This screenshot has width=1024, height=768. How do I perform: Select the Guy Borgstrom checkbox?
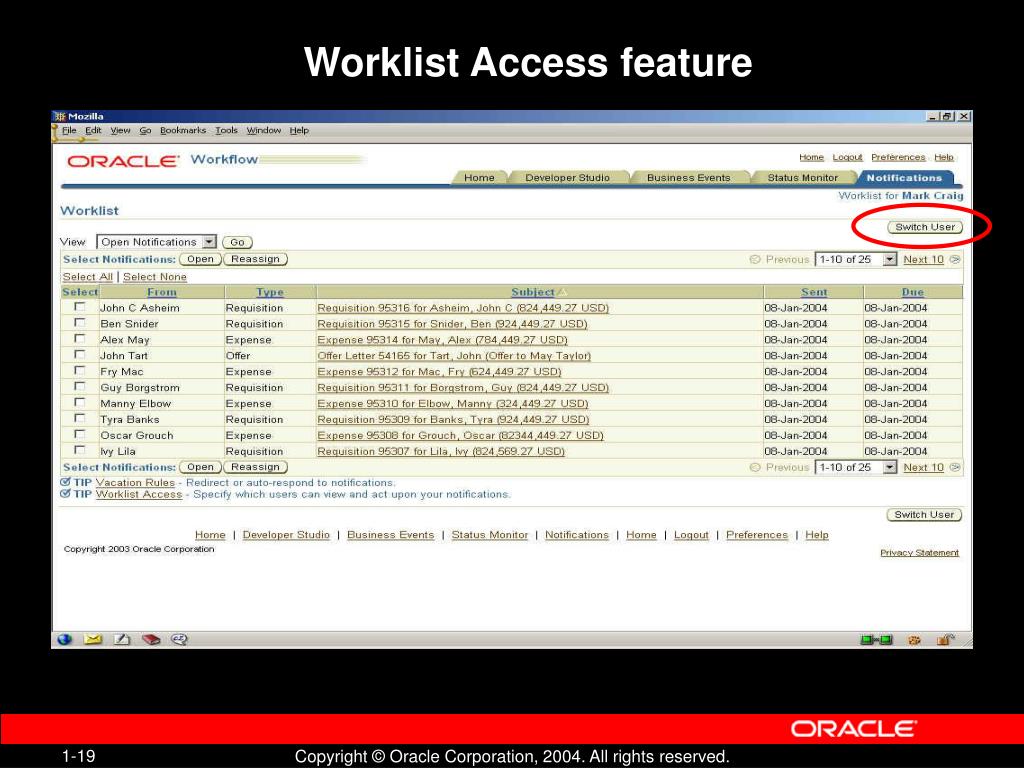tap(80, 386)
